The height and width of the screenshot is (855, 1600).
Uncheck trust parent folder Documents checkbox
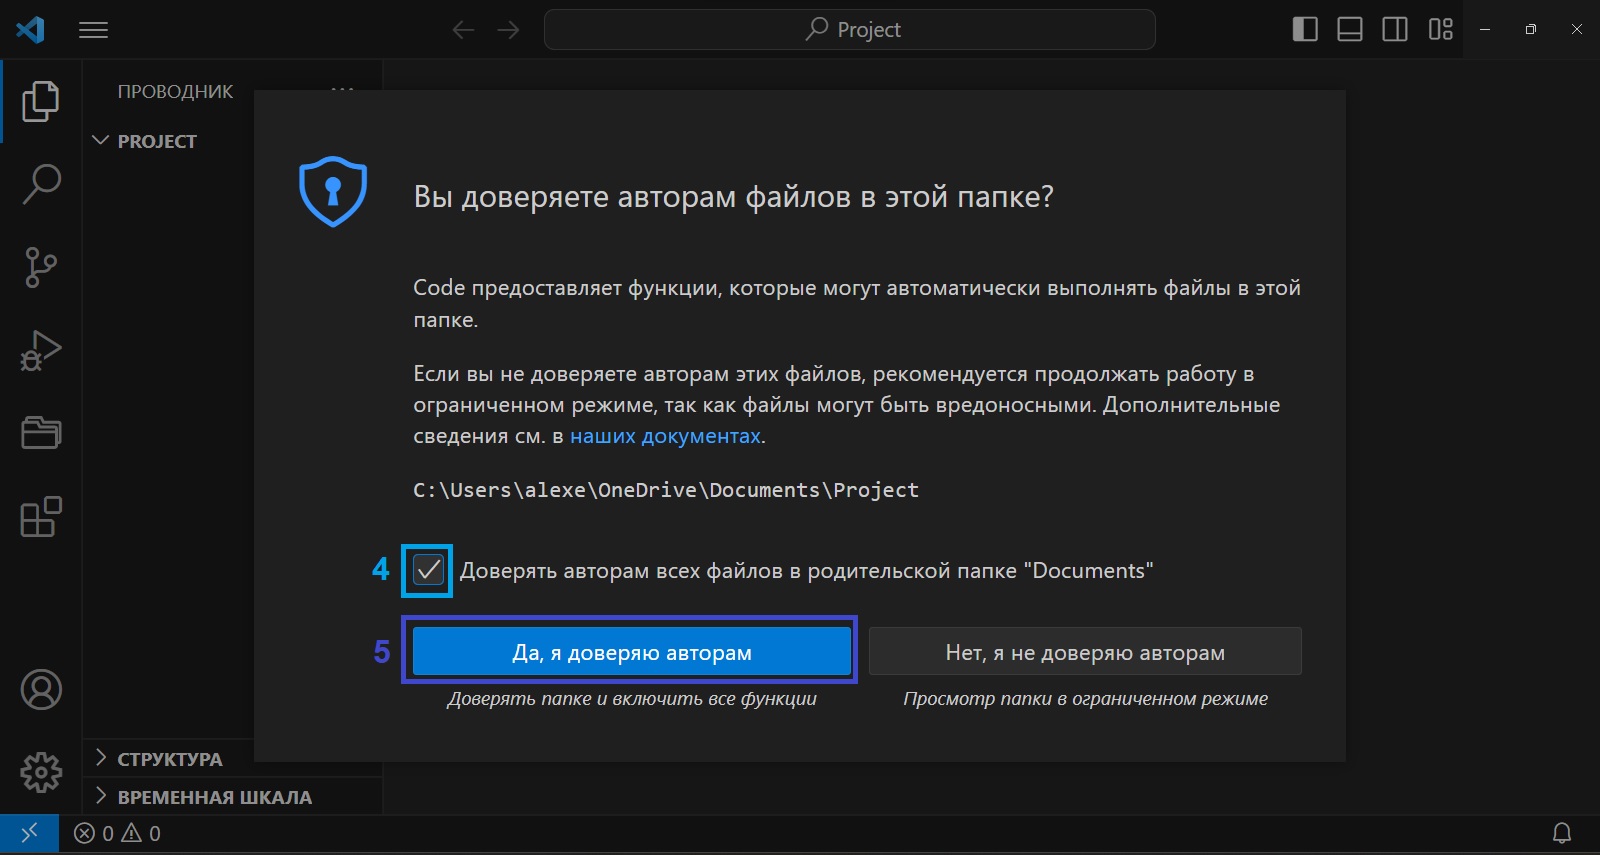tap(428, 570)
